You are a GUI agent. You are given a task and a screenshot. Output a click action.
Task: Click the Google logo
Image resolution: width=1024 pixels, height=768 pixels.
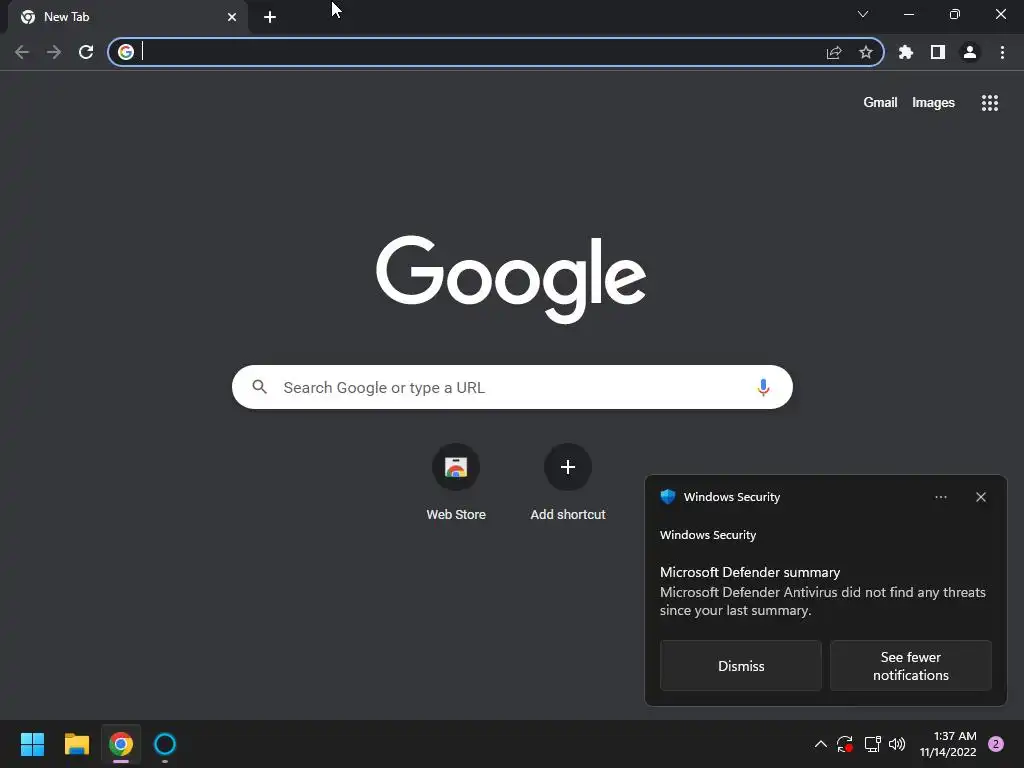(x=511, y=279)
